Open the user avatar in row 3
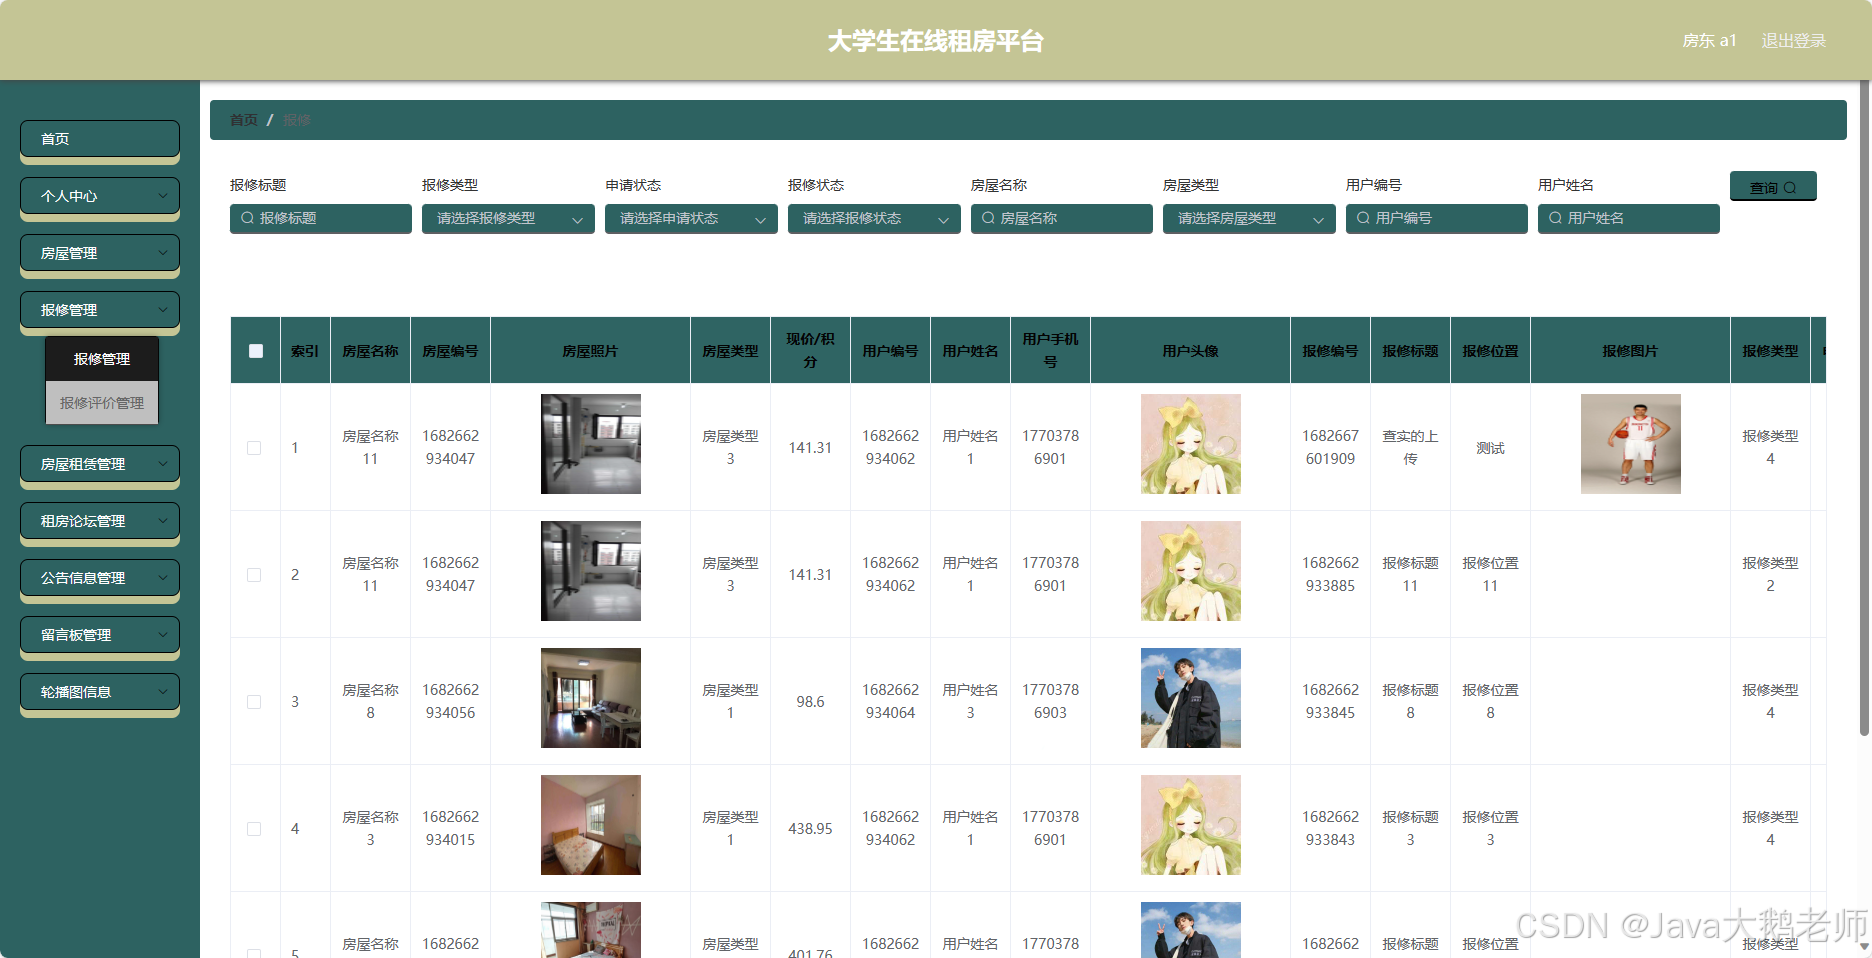 click(1191, 698)
